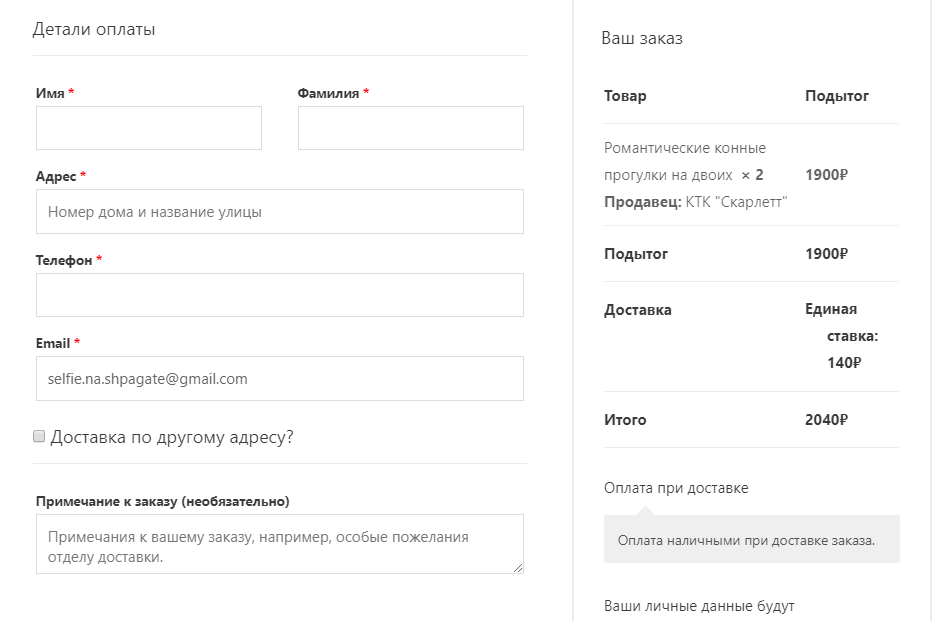Click the Имя text input field

149,128
